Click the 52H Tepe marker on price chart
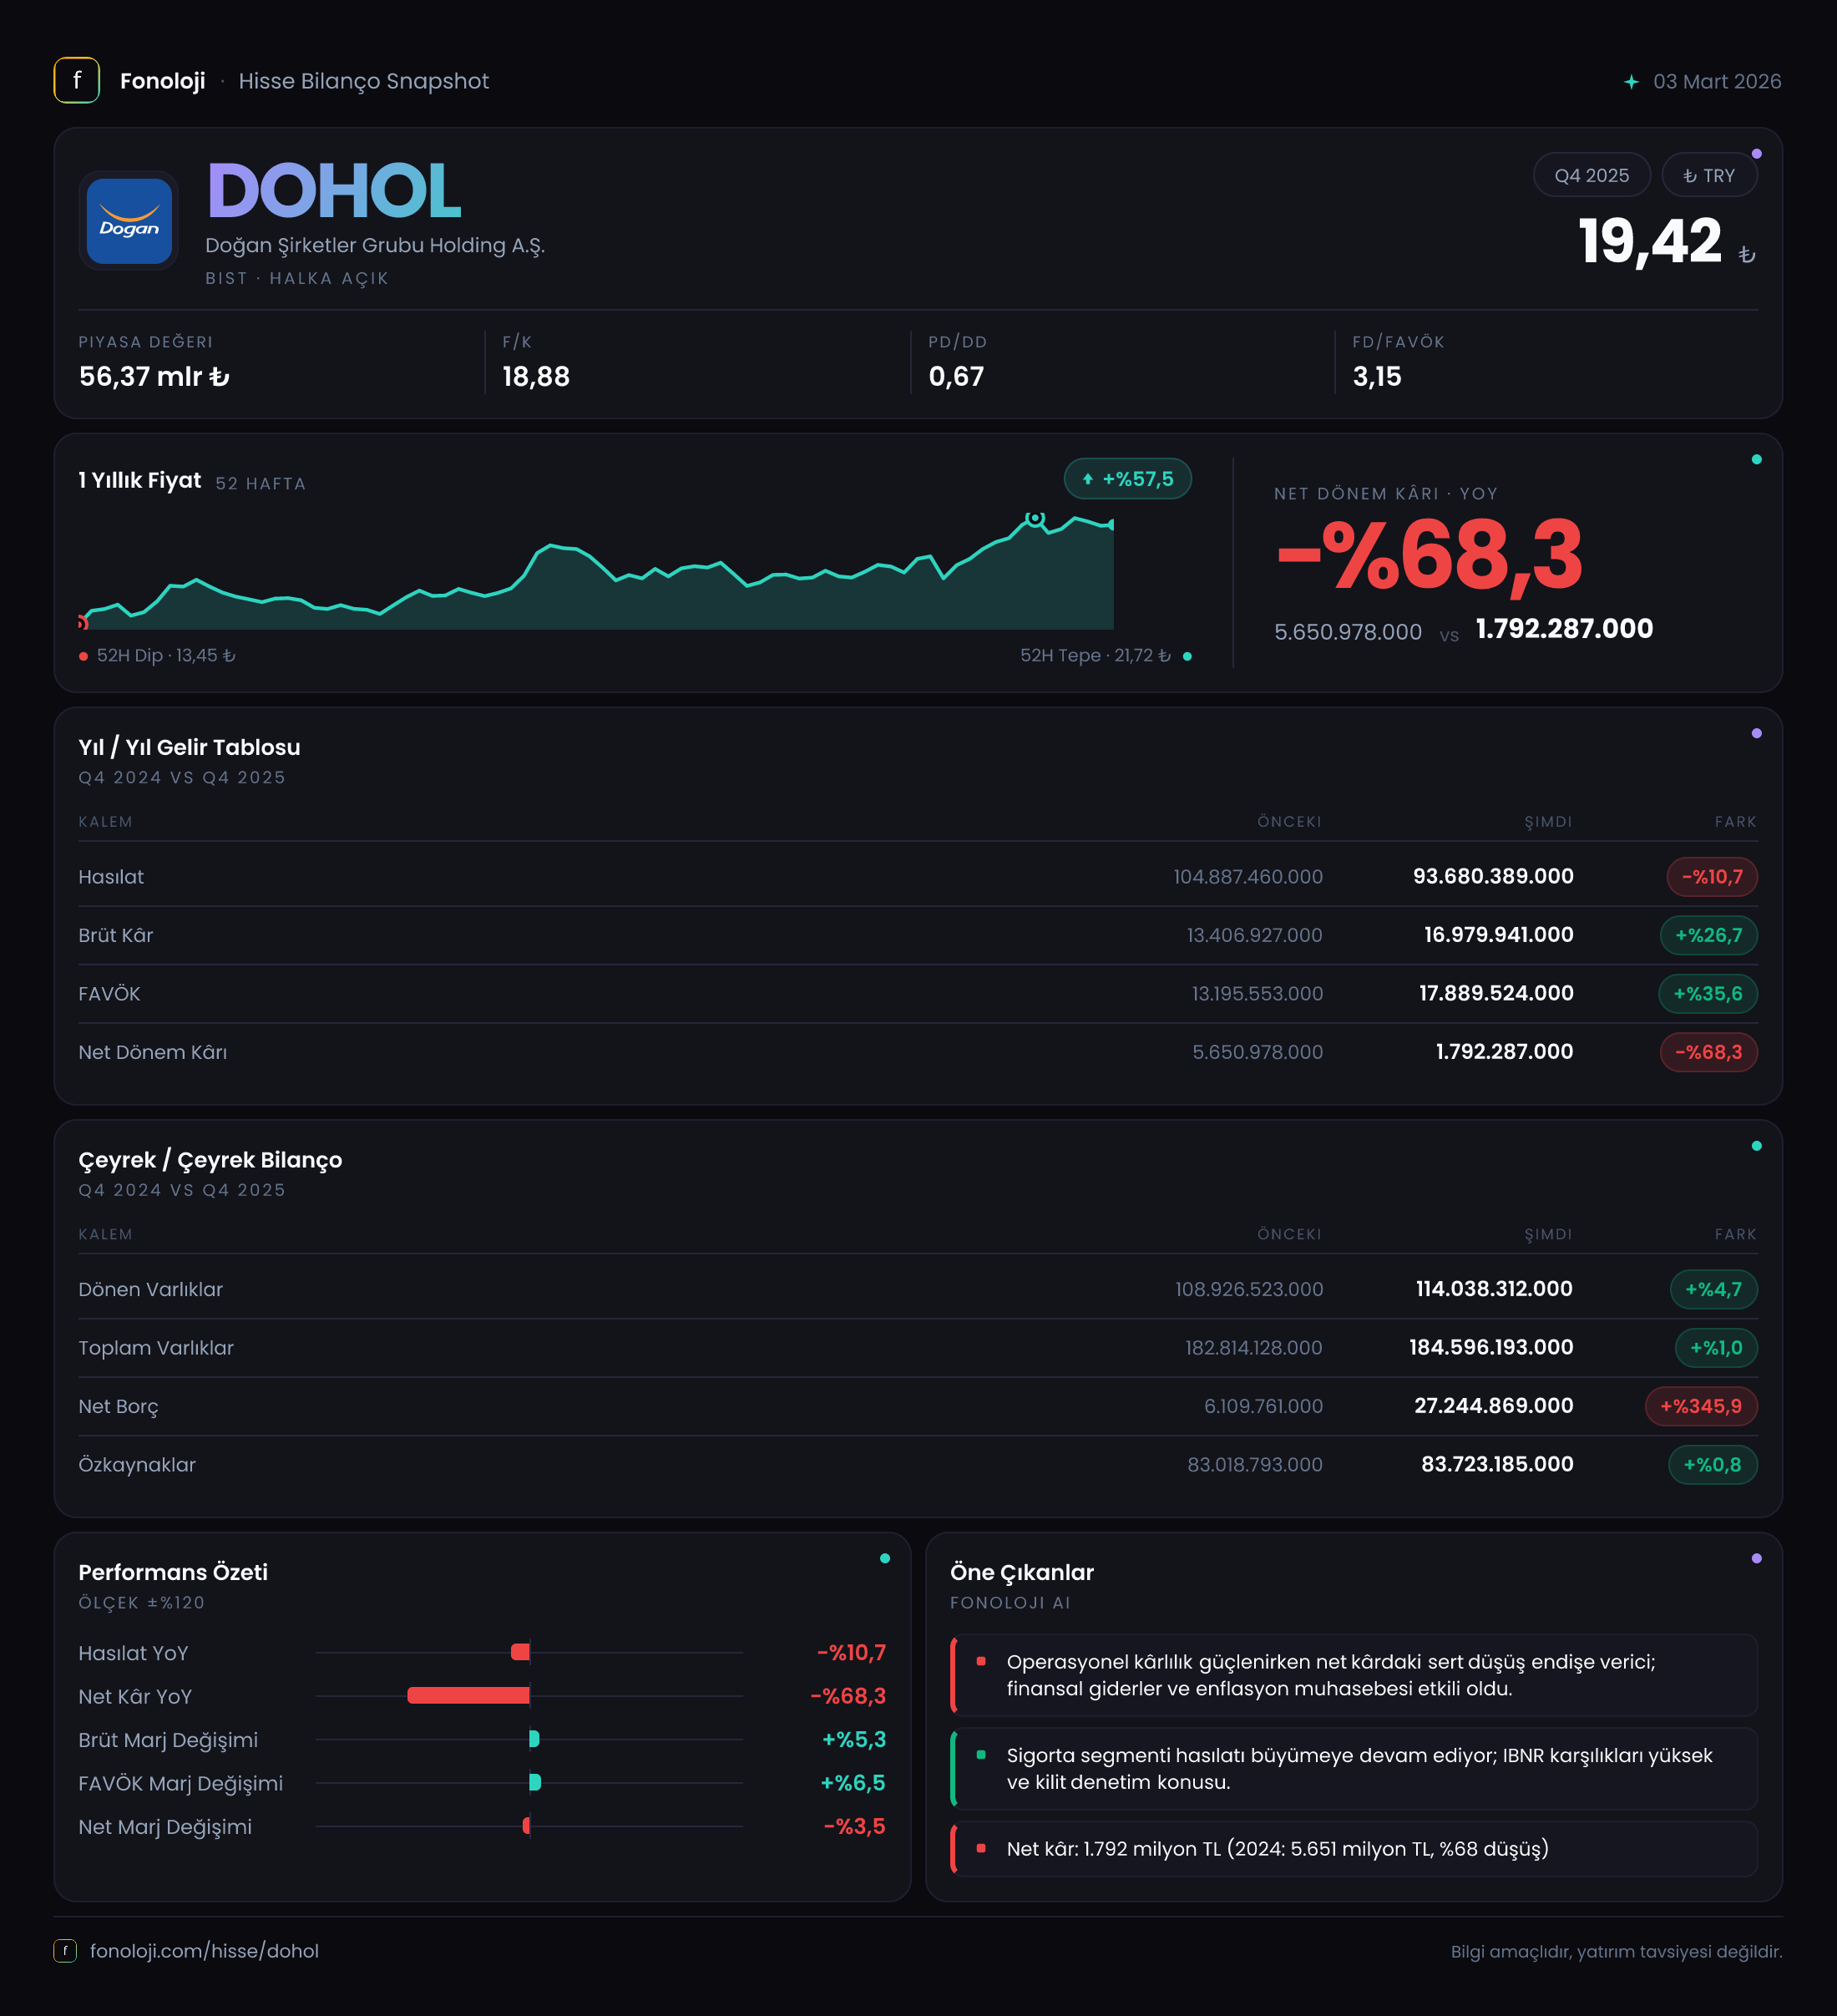 tap(1035, 518)
